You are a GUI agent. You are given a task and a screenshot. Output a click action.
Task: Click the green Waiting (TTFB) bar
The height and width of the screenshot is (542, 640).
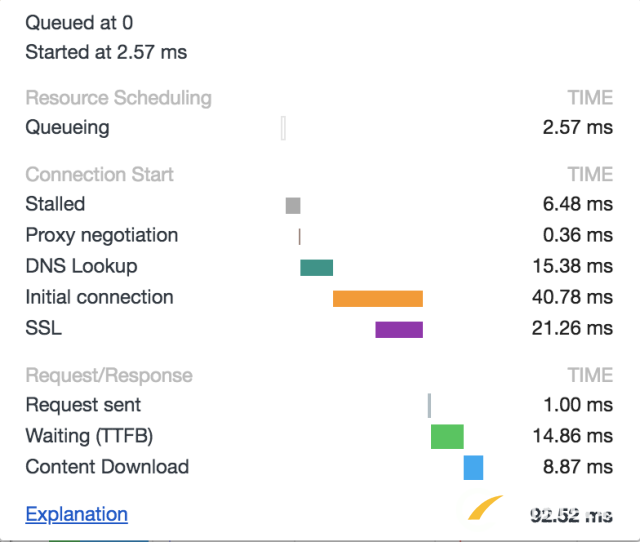[447, 436]
